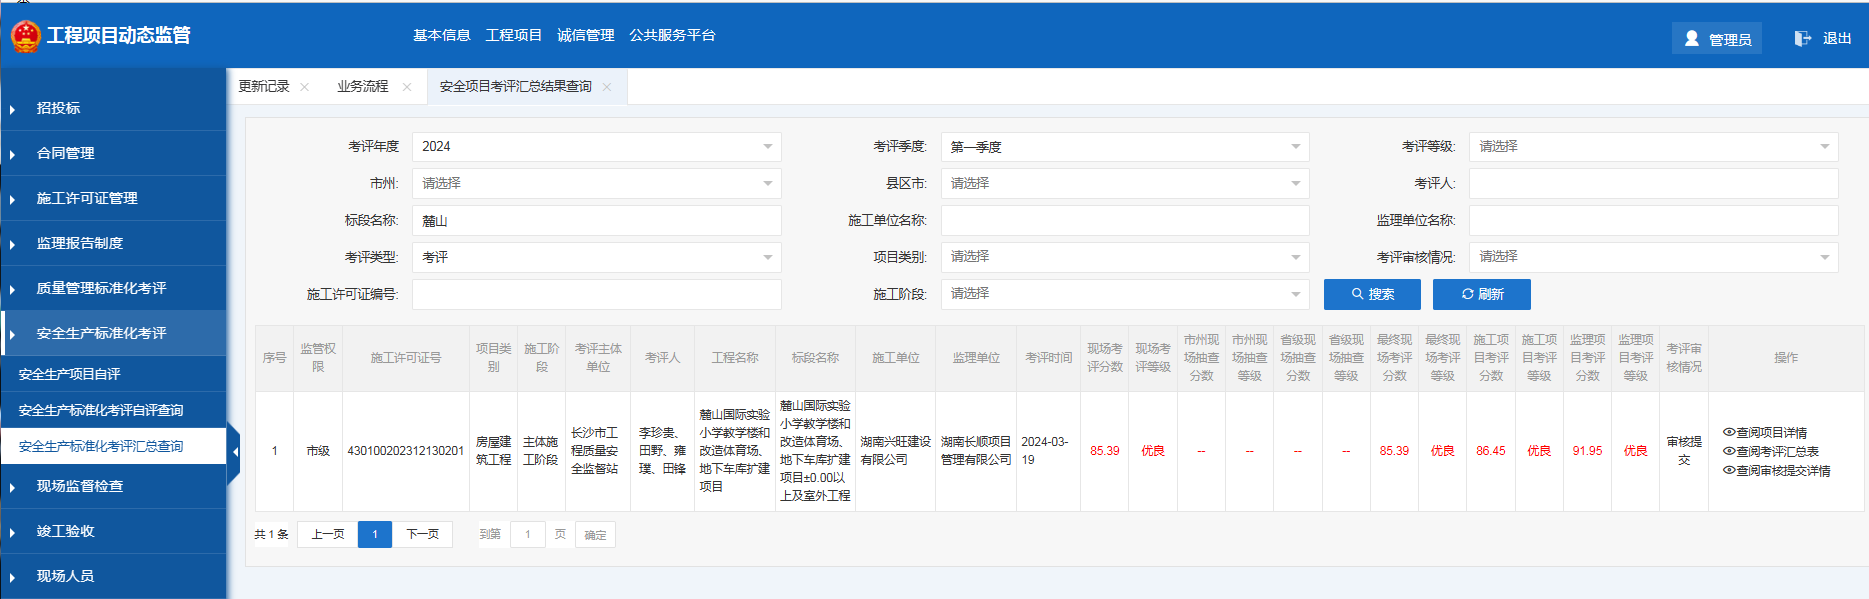This screenshot has width=1869, height=599.
Task: Click the 施工单位名称 input field
Action: (x=1124, y=220)
